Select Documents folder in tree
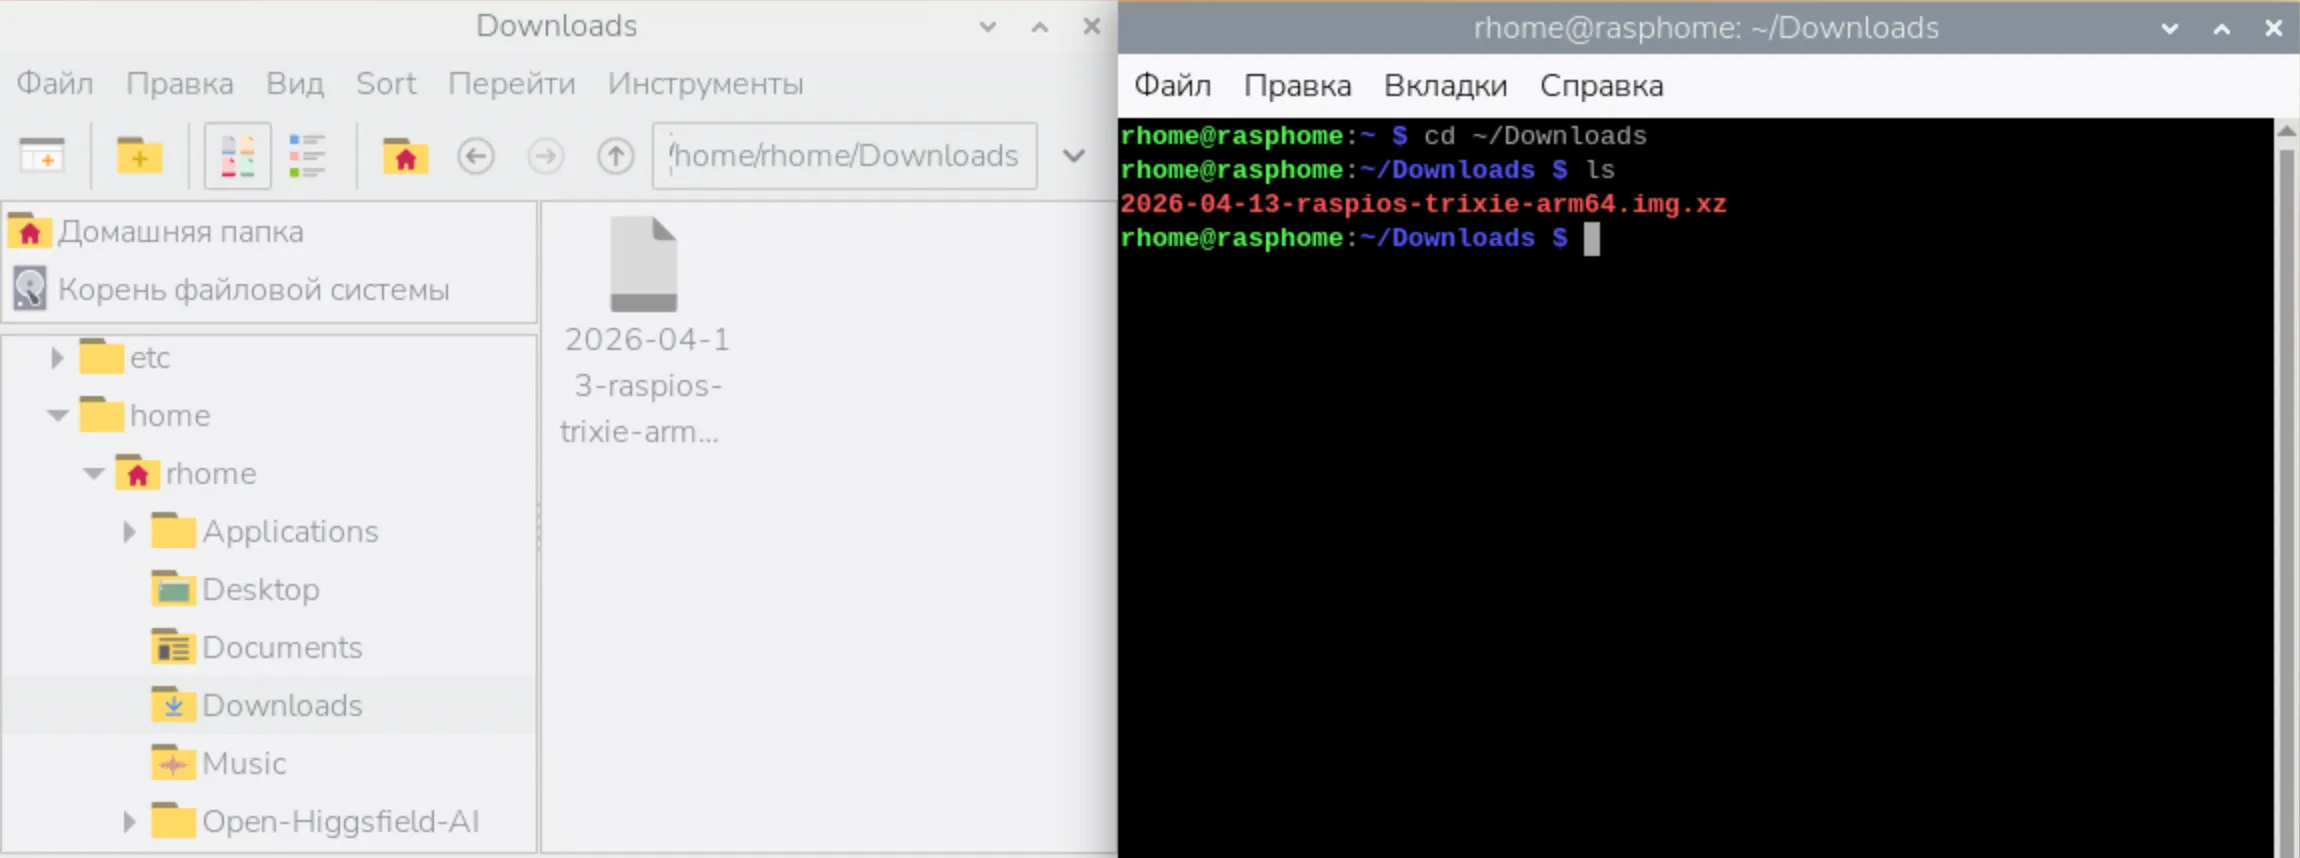This screenshot has height=858, width=2300. pyautogui.click(x=282, y=647)
